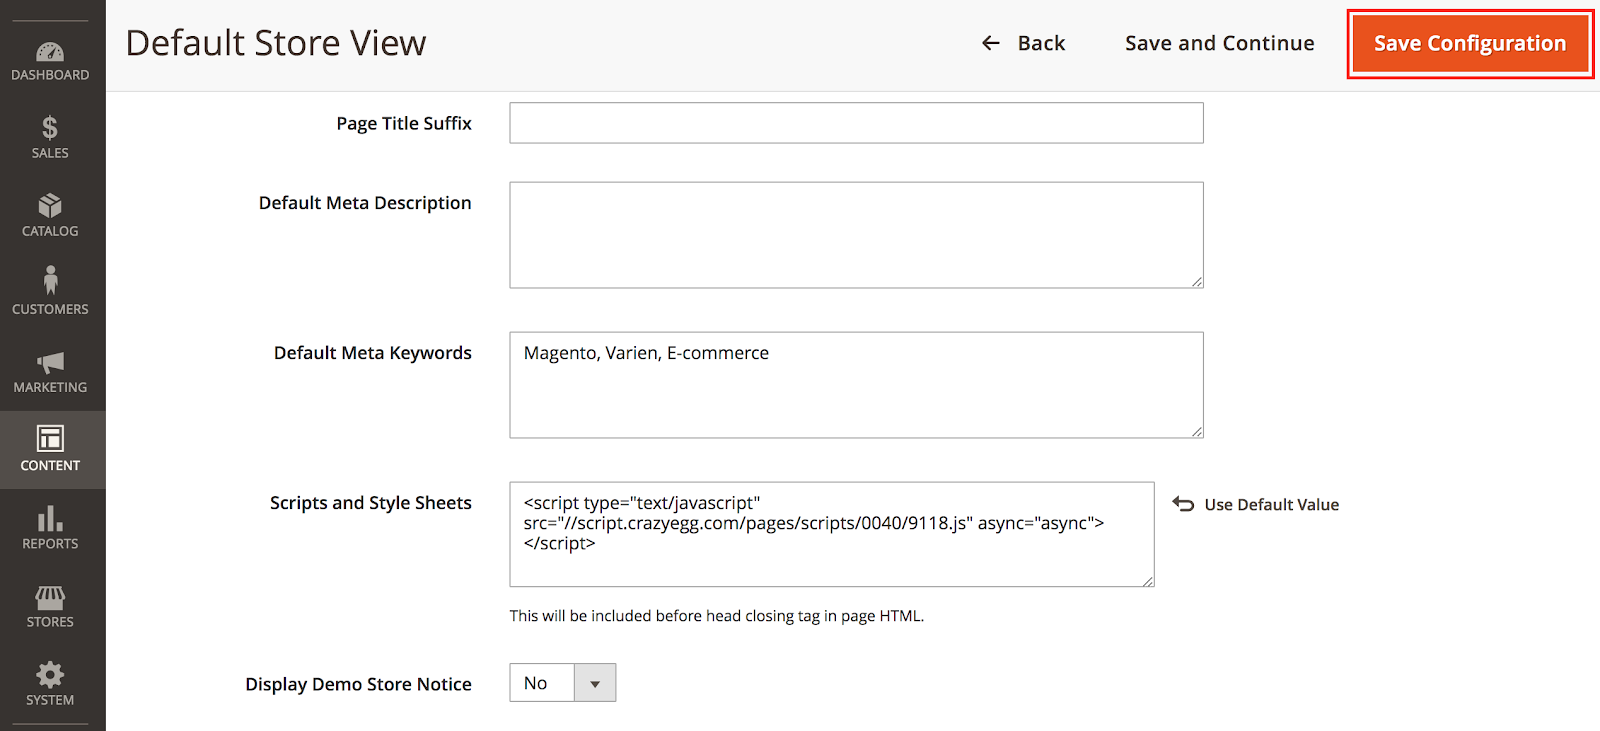This screenshot has height=731, width=1600.
Task: Click the Default Meta Keywords label
Action: tap(373, 353)
